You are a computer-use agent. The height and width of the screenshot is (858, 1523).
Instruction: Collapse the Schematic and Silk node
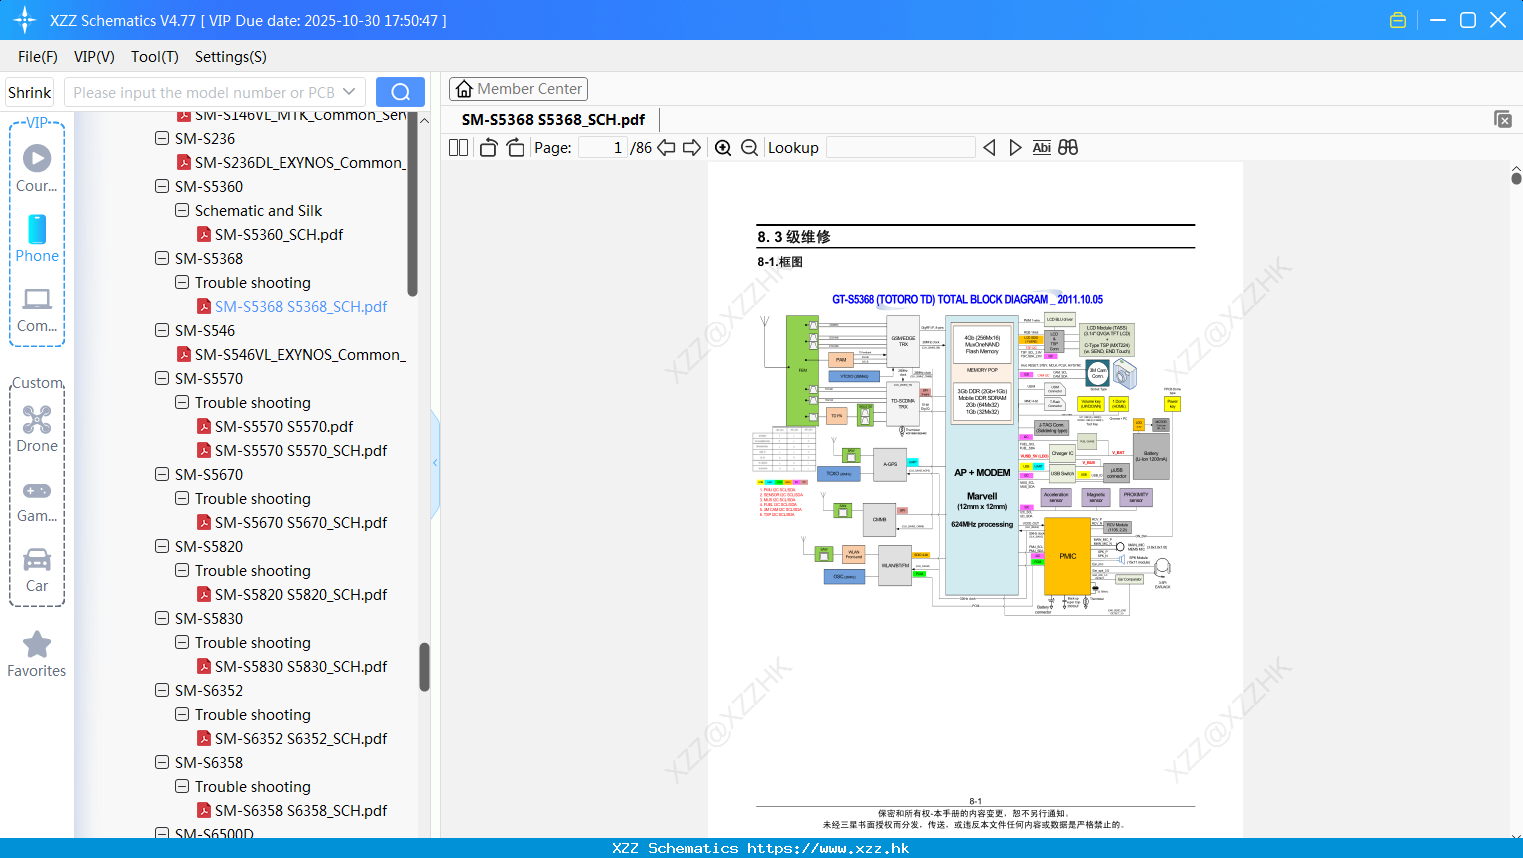click(x=182, y=211)
